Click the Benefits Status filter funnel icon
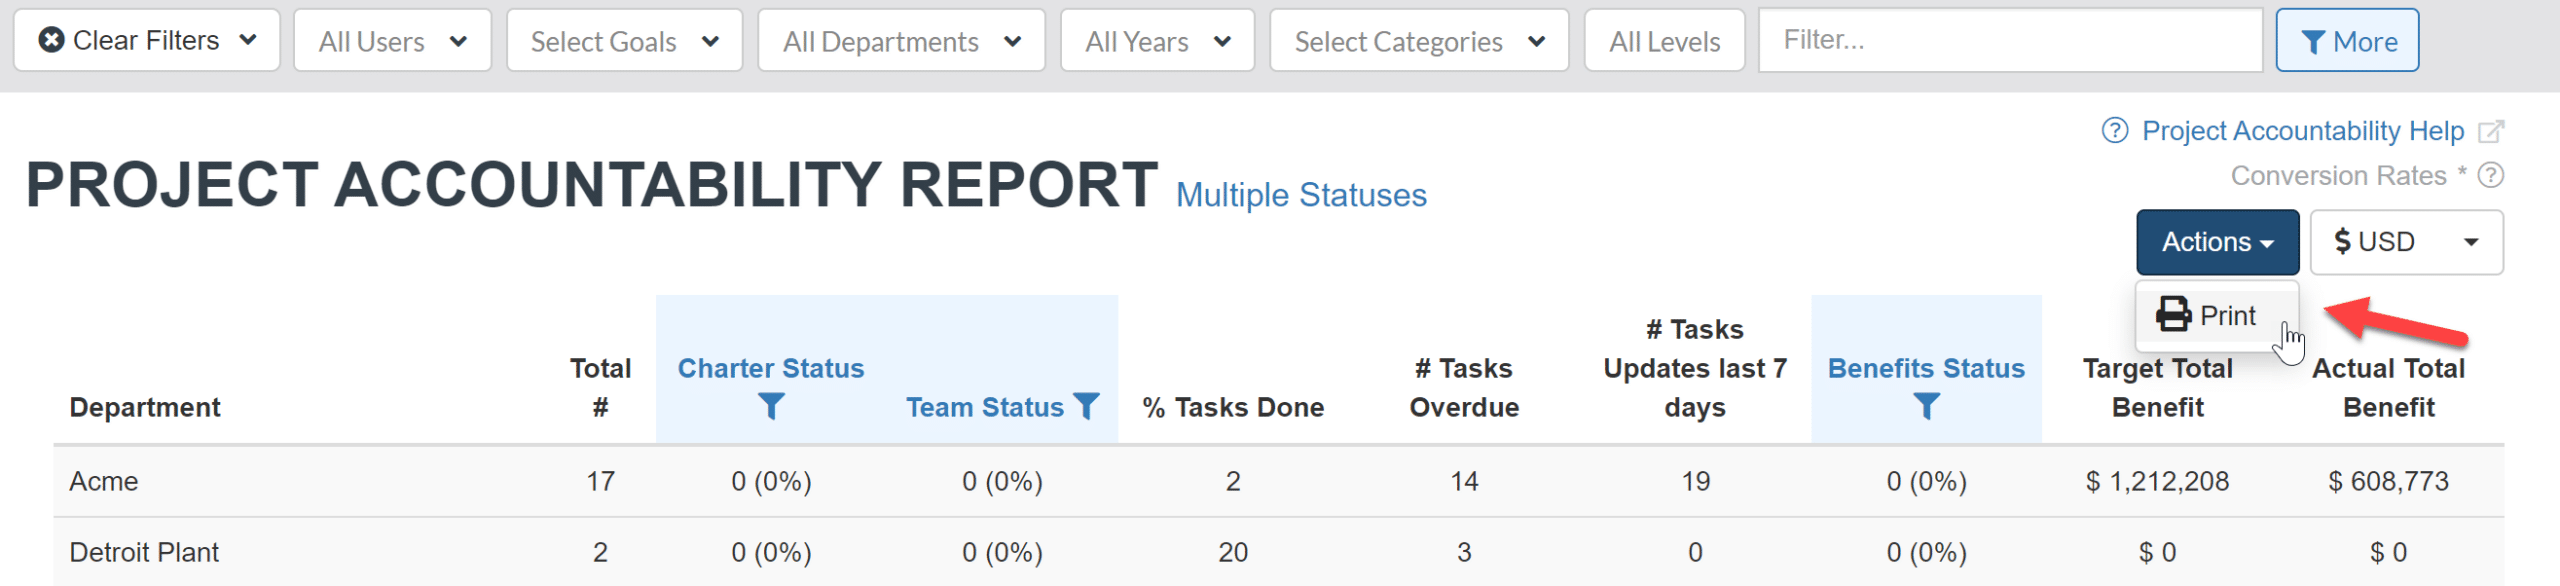Screen dimensions: 2560x586 pyautogui.click(x=1926, y=406)
